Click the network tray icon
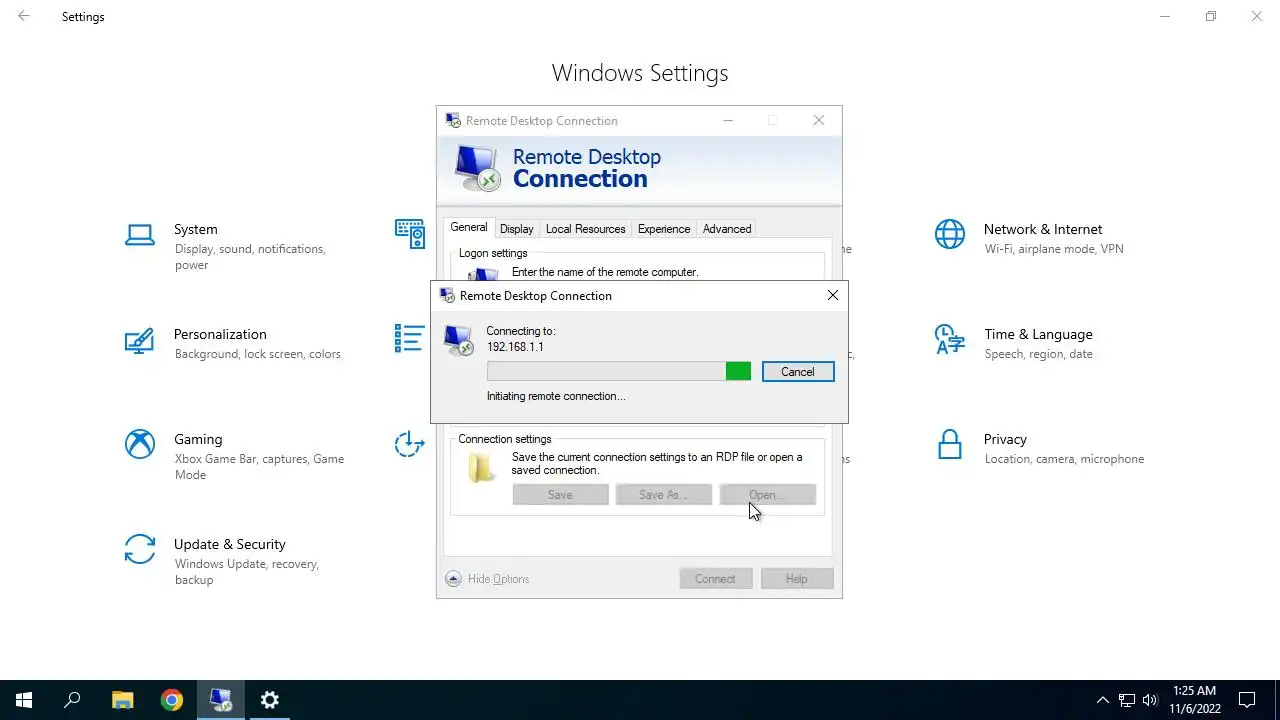This screenshot has height=720, width=1280. (1127, 700)
